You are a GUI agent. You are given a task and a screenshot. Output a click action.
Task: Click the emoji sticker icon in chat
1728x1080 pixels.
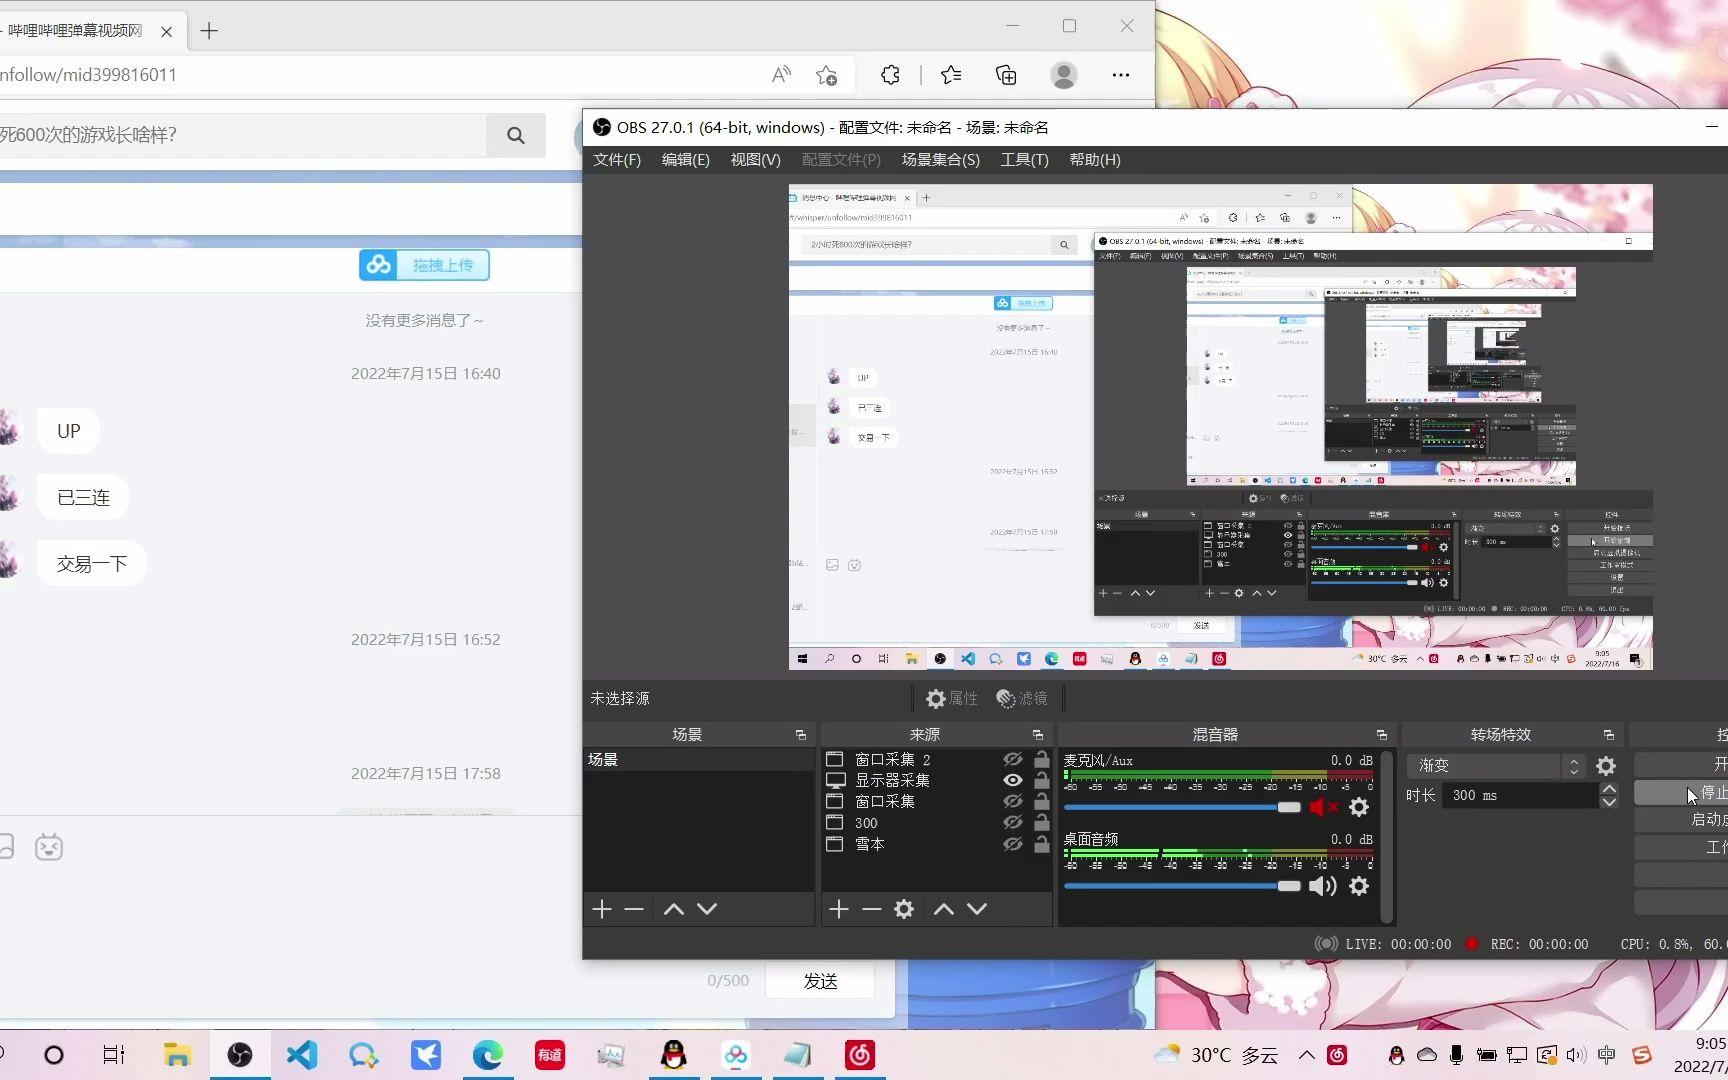click(x=49, y=848)
